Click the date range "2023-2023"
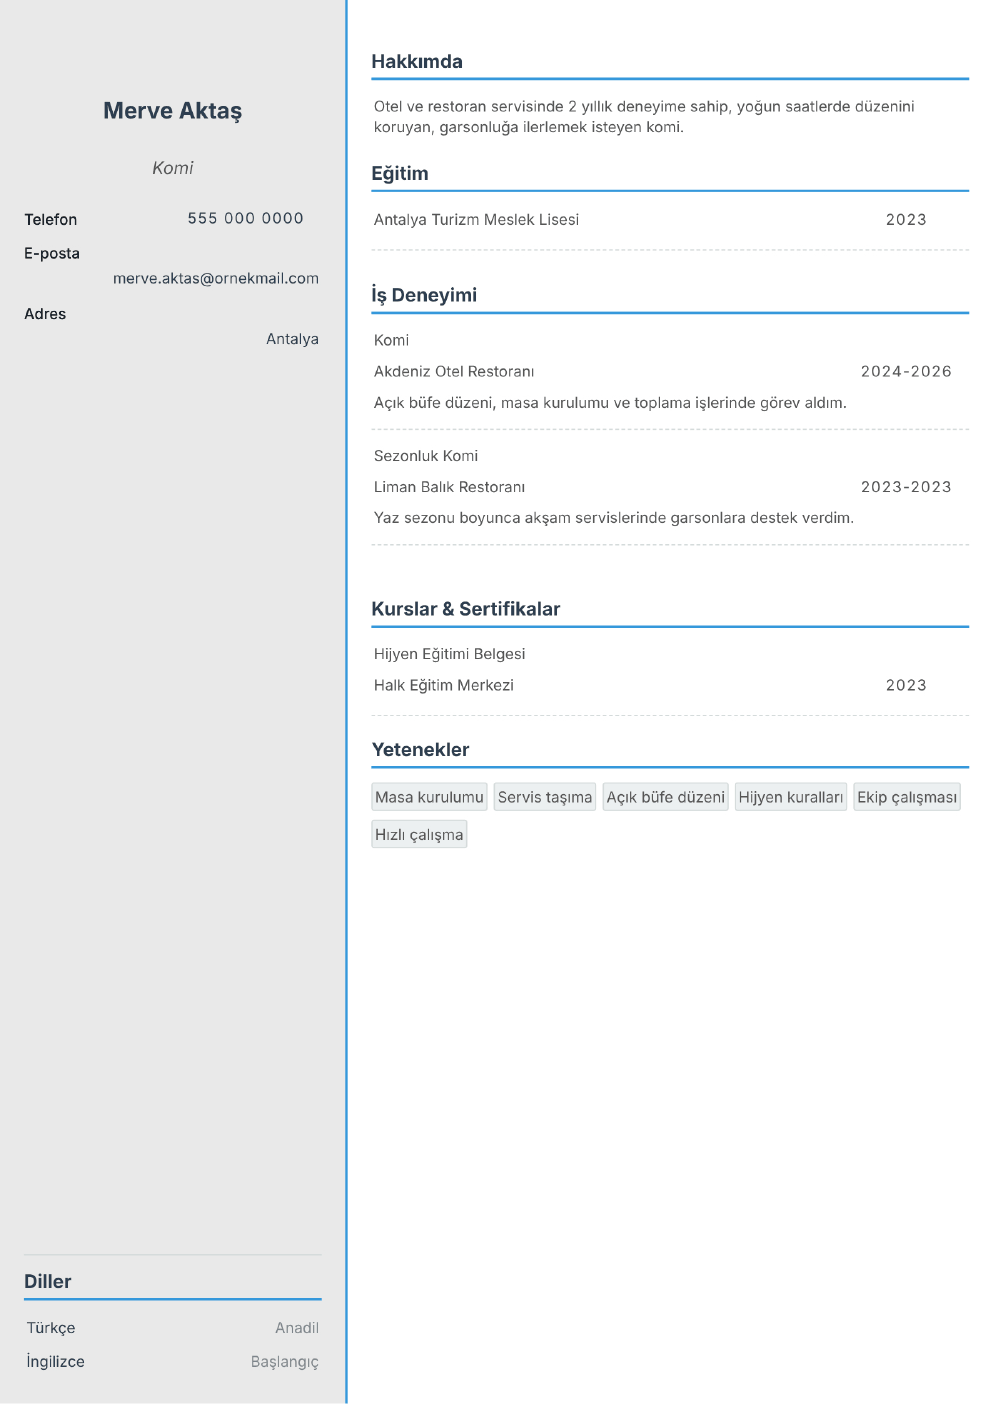993x1404 pixels. coord(906,487)
